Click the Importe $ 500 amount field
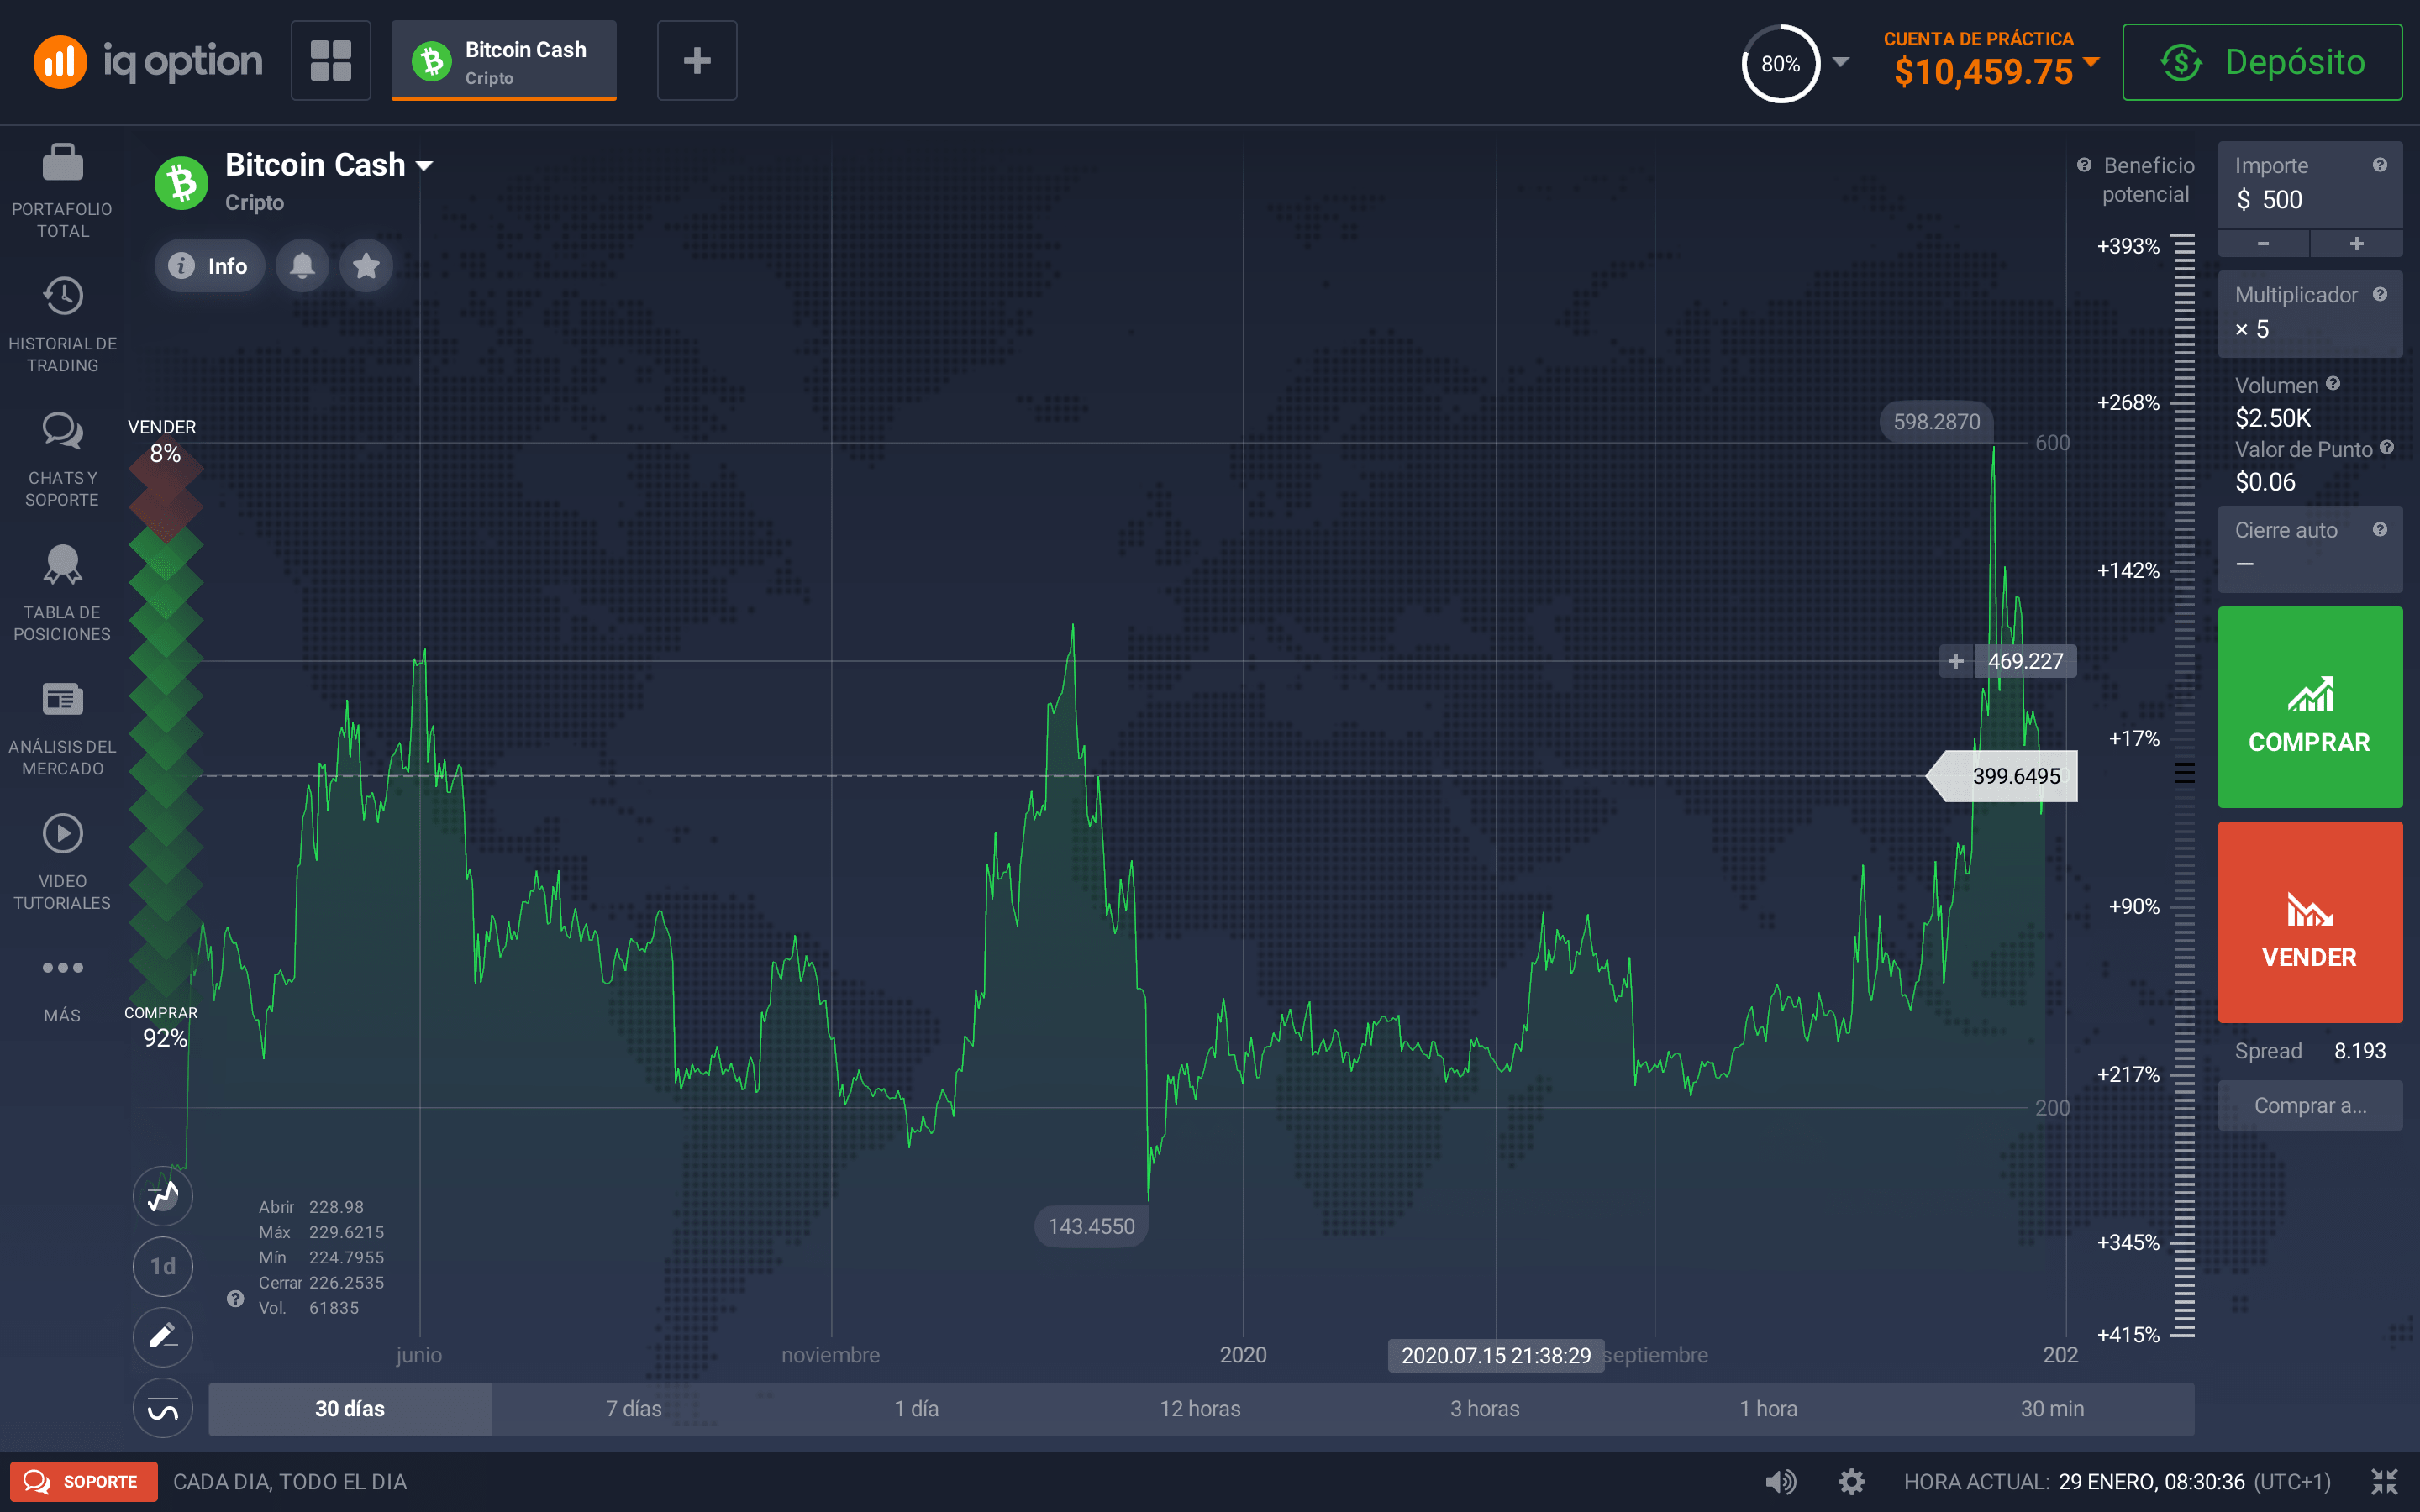 (2310, 185)
